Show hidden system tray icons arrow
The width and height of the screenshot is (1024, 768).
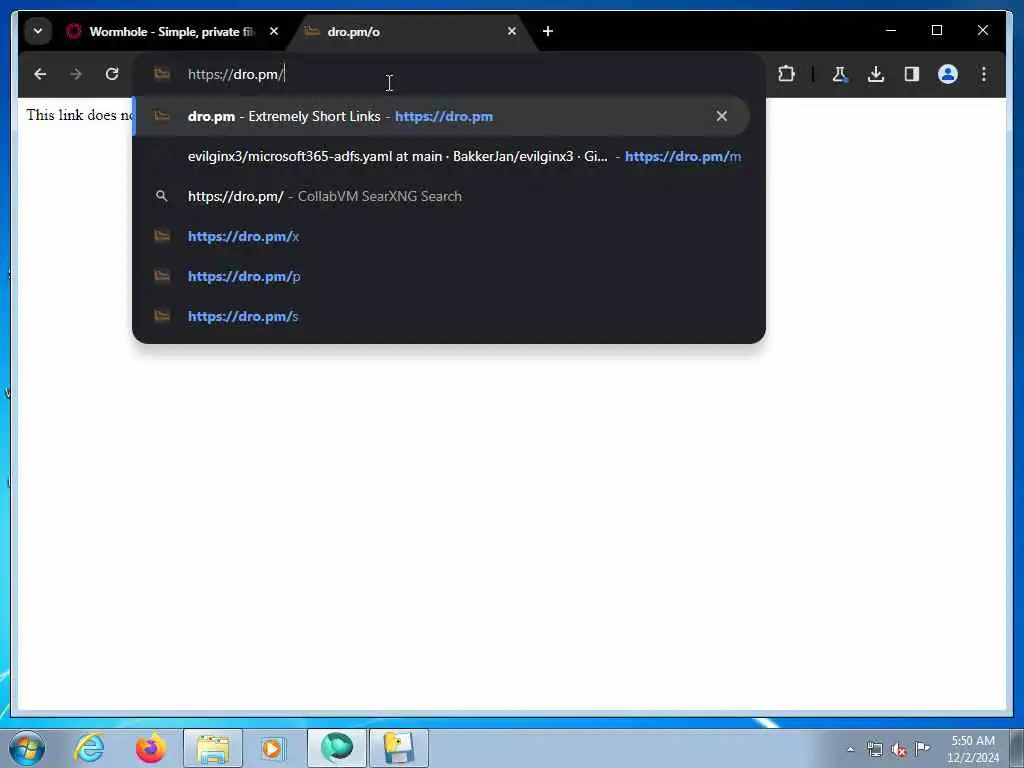(850, 749)
